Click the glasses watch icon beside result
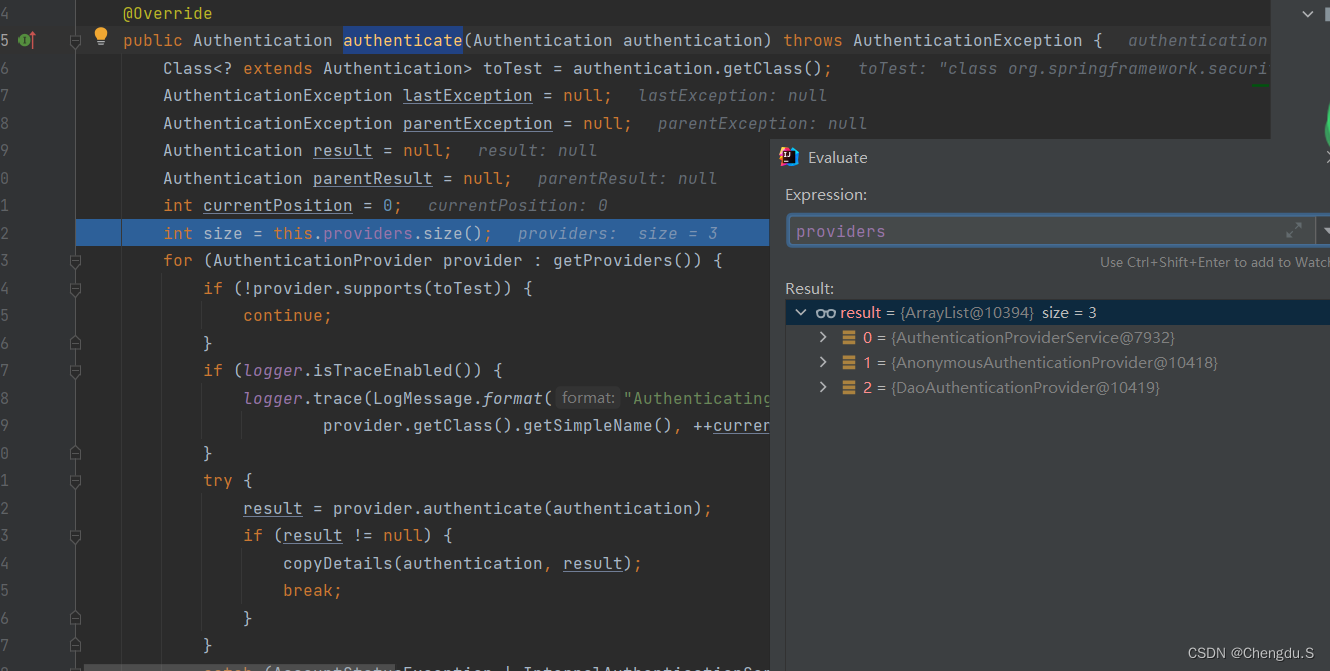 click(826, 313)
